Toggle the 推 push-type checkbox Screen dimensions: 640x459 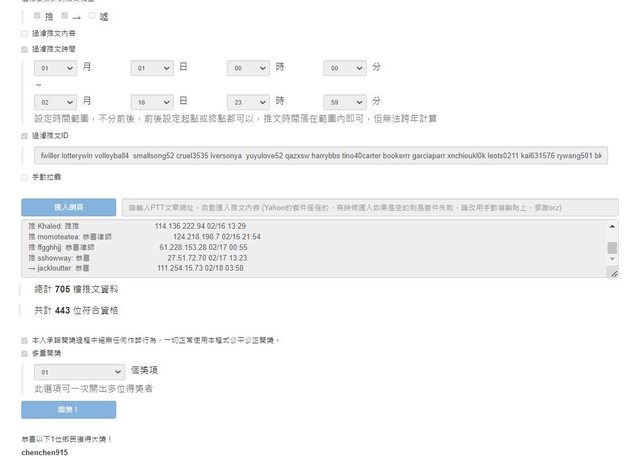tap(37, 16)
